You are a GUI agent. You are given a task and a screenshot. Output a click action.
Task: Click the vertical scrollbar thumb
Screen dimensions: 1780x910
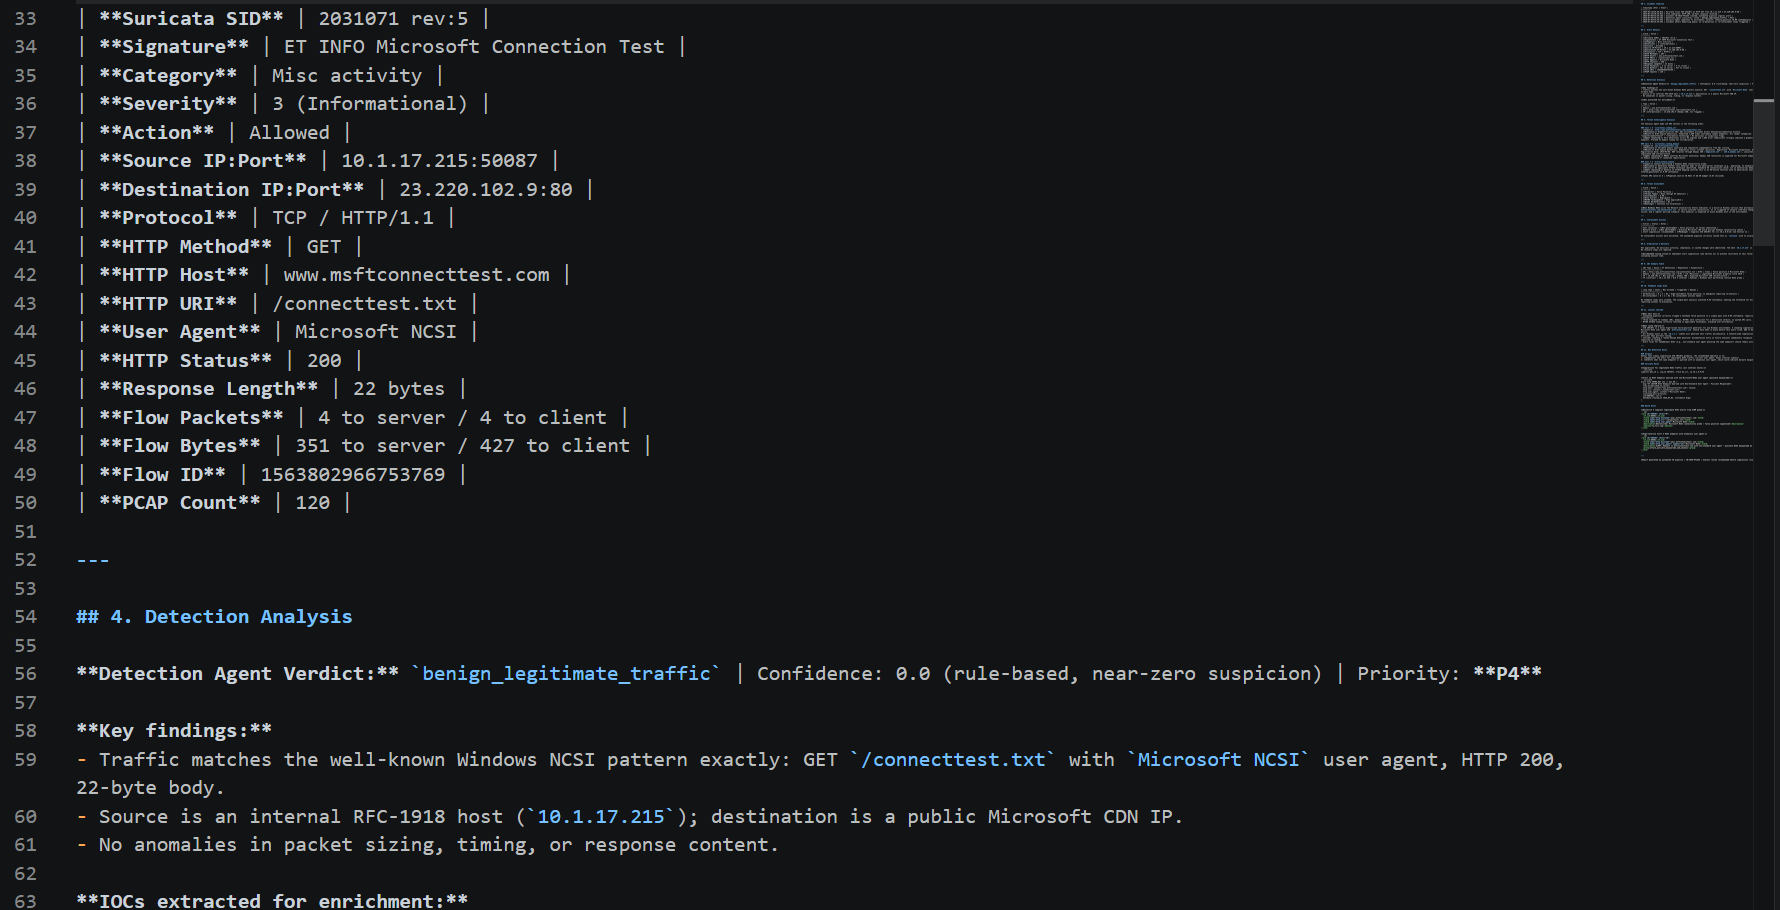1764,172
